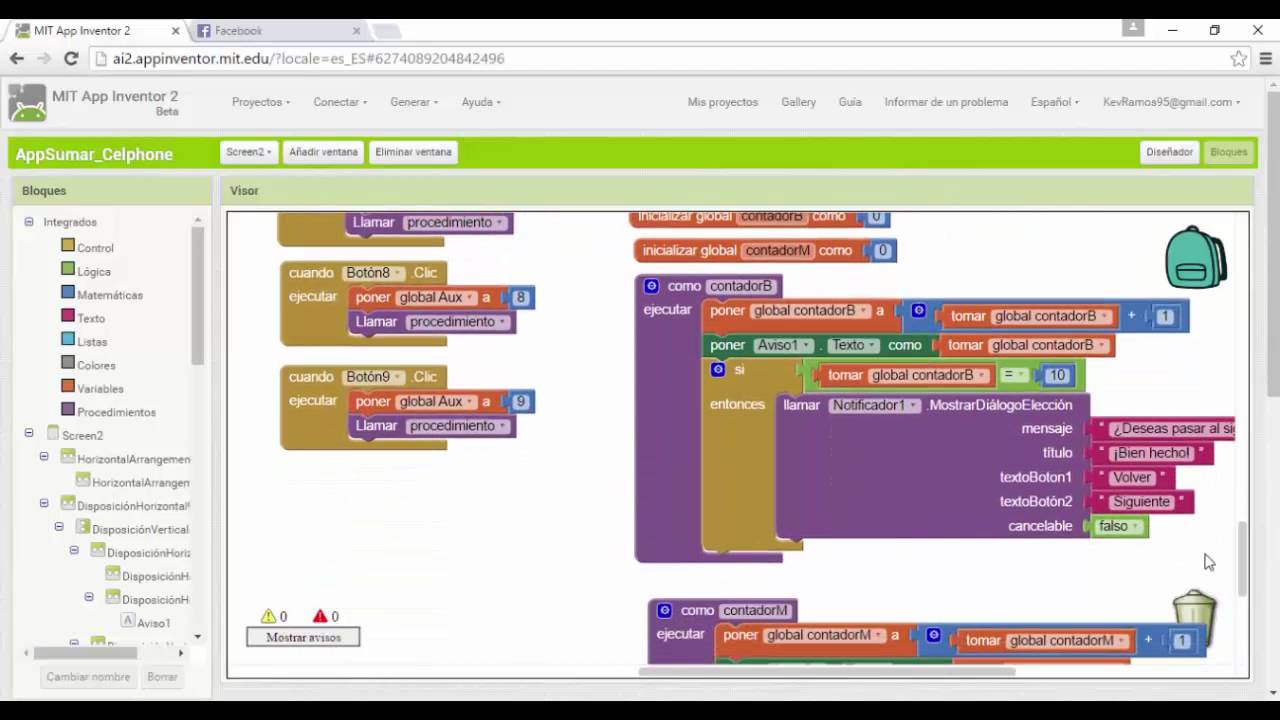The width and height of the screenshot is (1280, 720).
Task: Open Mis proyectos link
Action: tap(723, 102)
